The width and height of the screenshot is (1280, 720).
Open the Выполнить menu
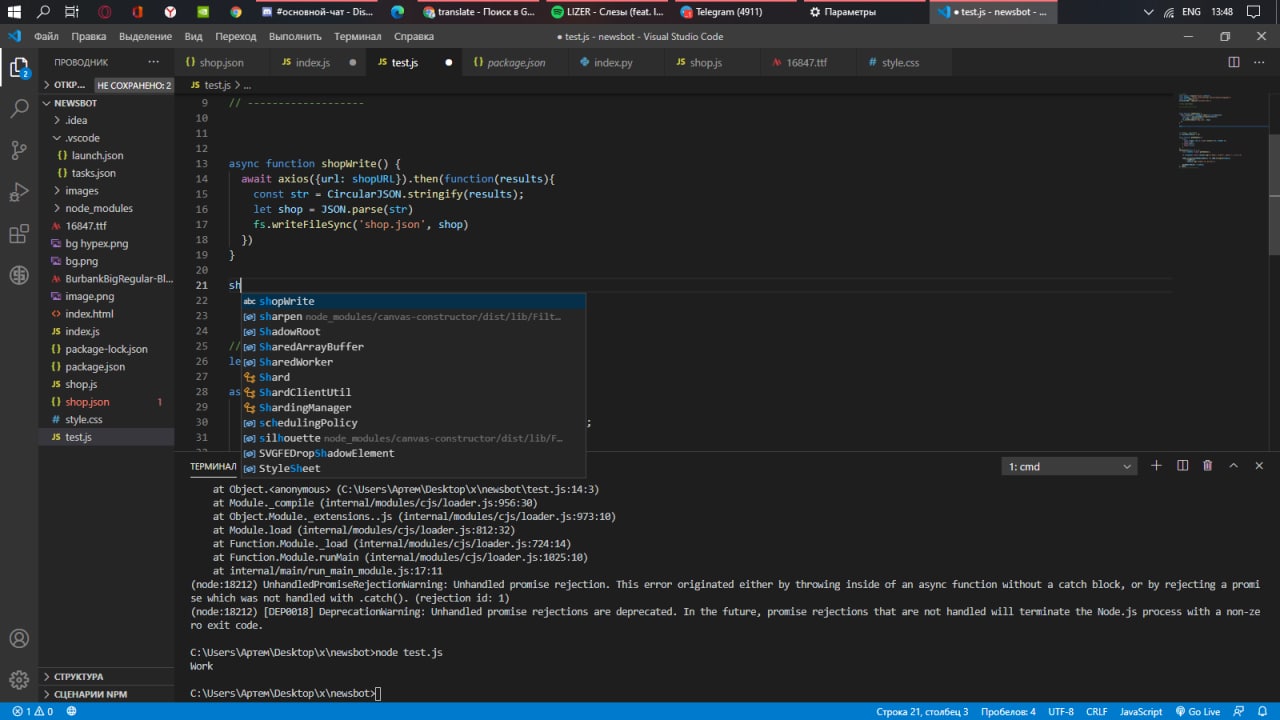tap(295, 36)
